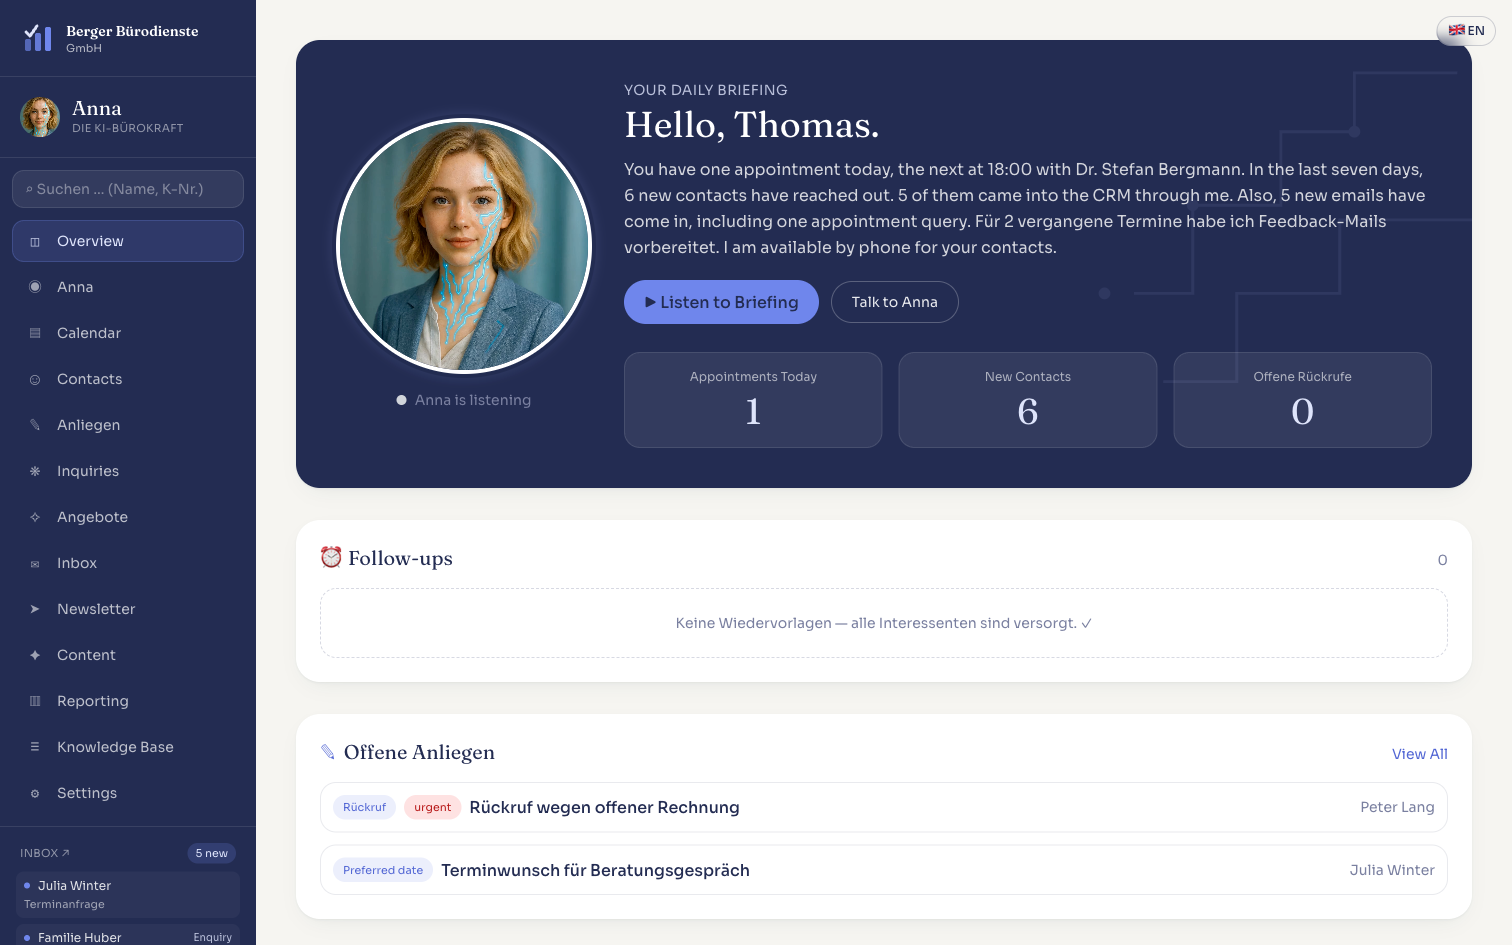Click the Knowledge Base list icon

[35, 747]
